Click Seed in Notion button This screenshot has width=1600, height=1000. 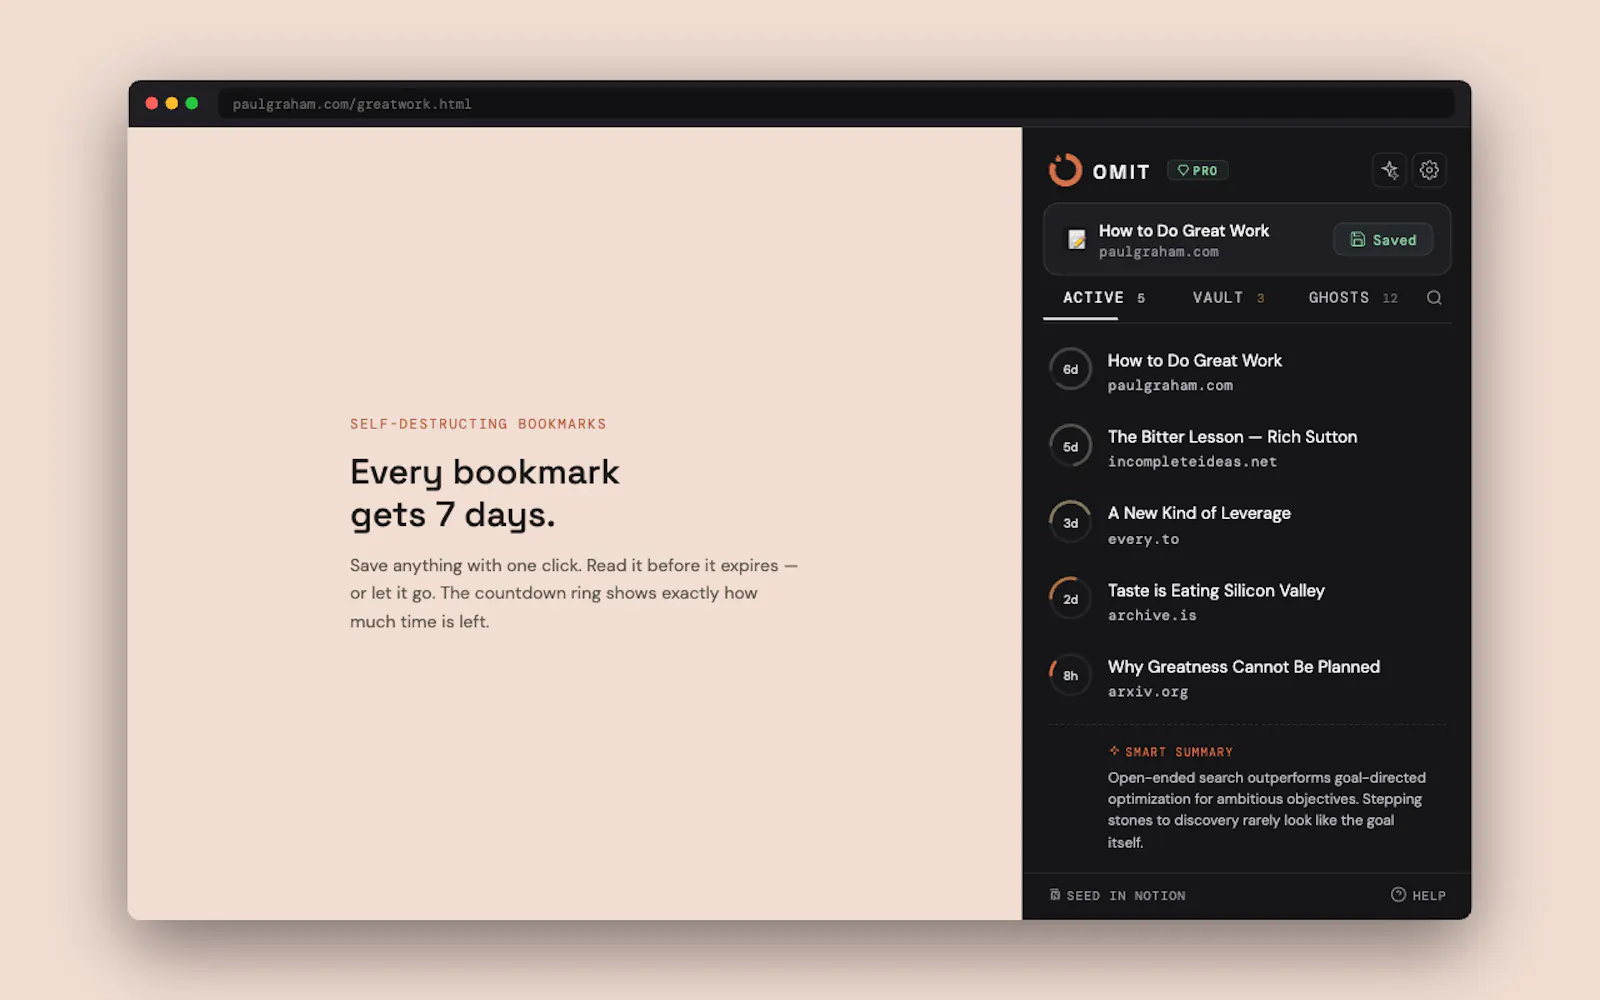1117,896
